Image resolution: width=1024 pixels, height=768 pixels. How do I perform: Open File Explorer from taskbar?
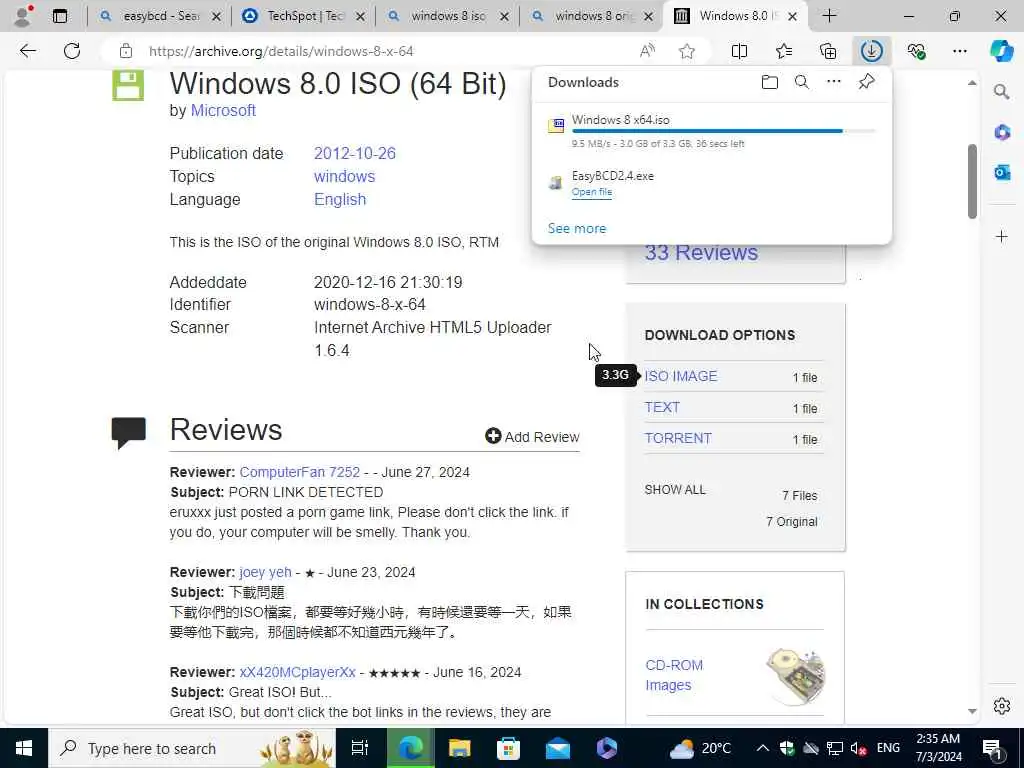click(460, 748)
